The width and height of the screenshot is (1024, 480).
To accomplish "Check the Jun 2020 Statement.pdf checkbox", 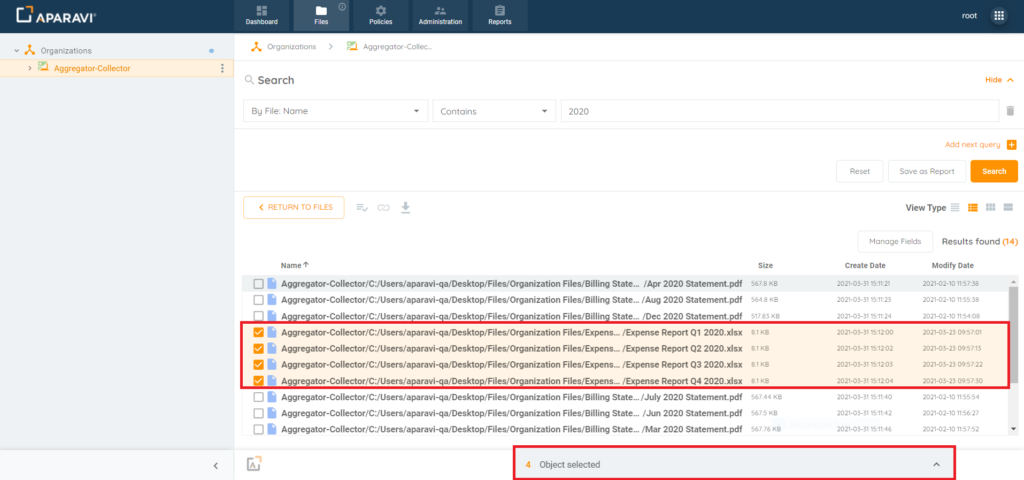I will pos(259,413).
